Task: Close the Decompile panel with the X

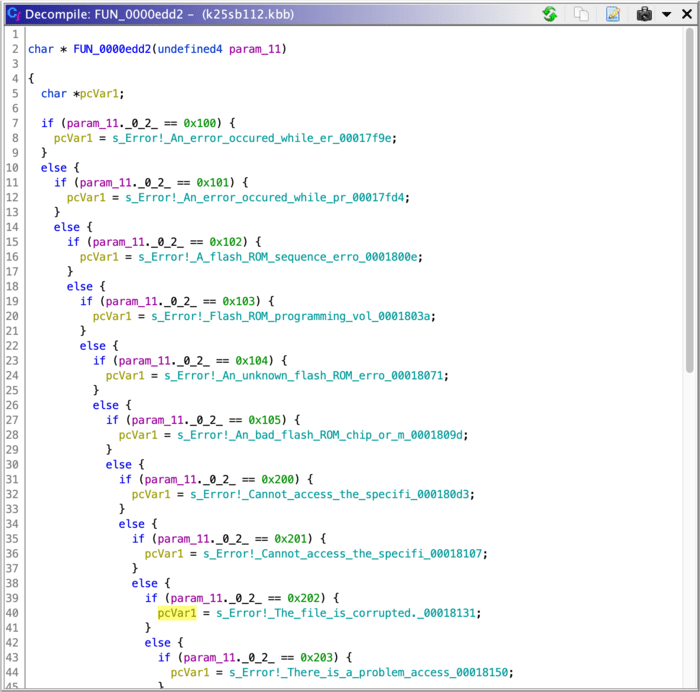Action: [685, 14]
